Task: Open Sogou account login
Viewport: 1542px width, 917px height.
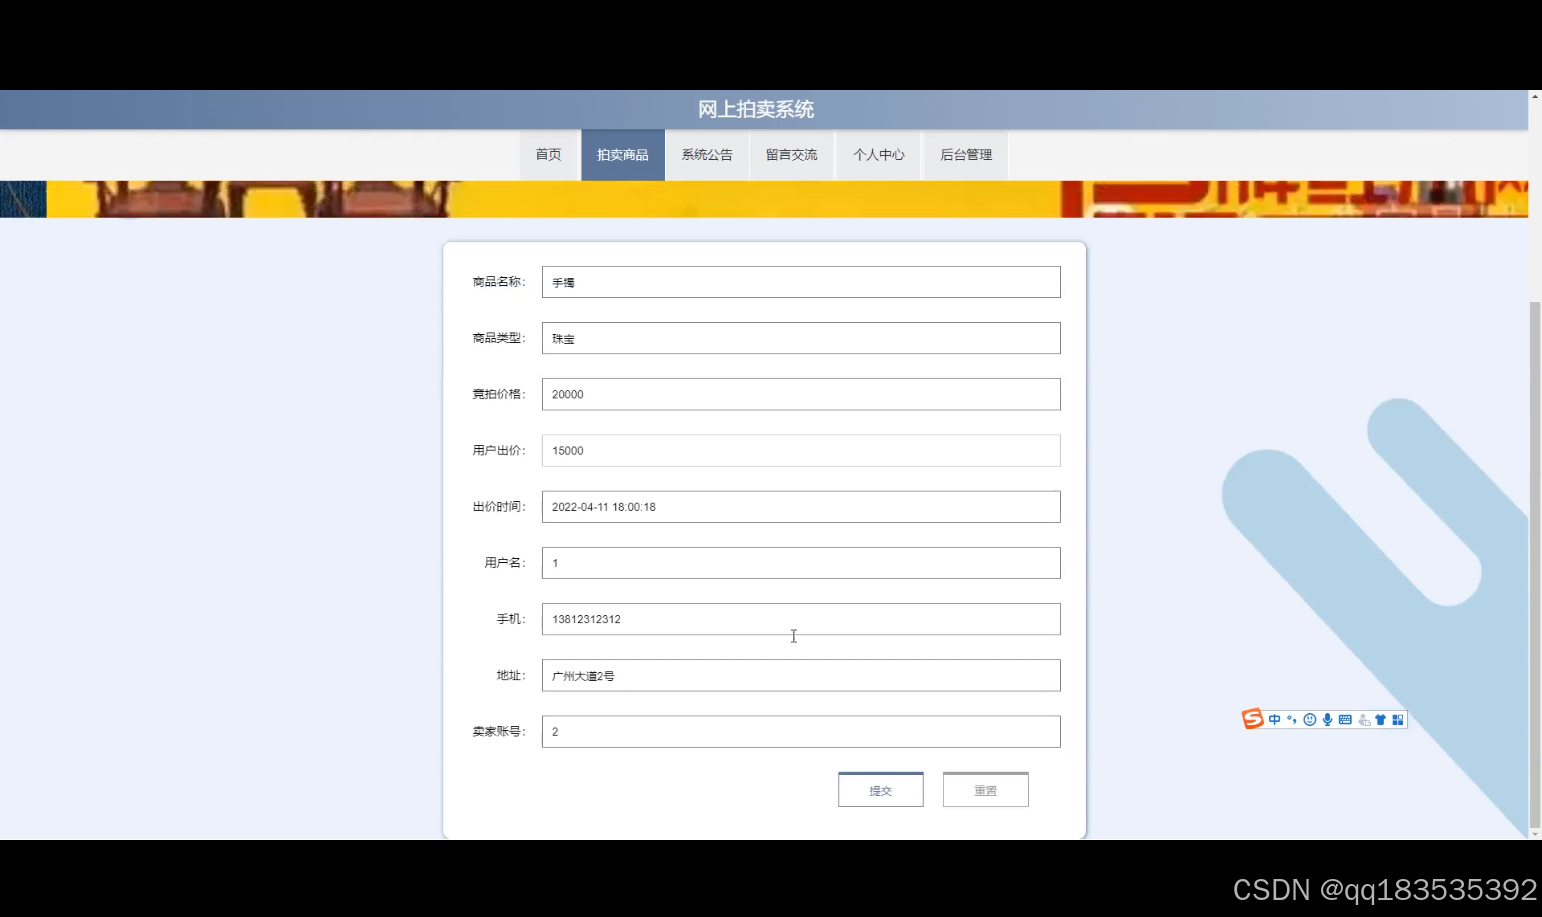Action: coord(1364,719)
